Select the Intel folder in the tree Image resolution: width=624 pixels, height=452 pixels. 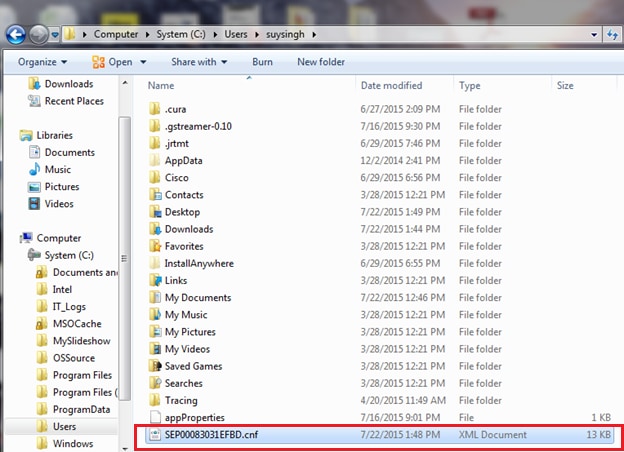tap(54, 289)
